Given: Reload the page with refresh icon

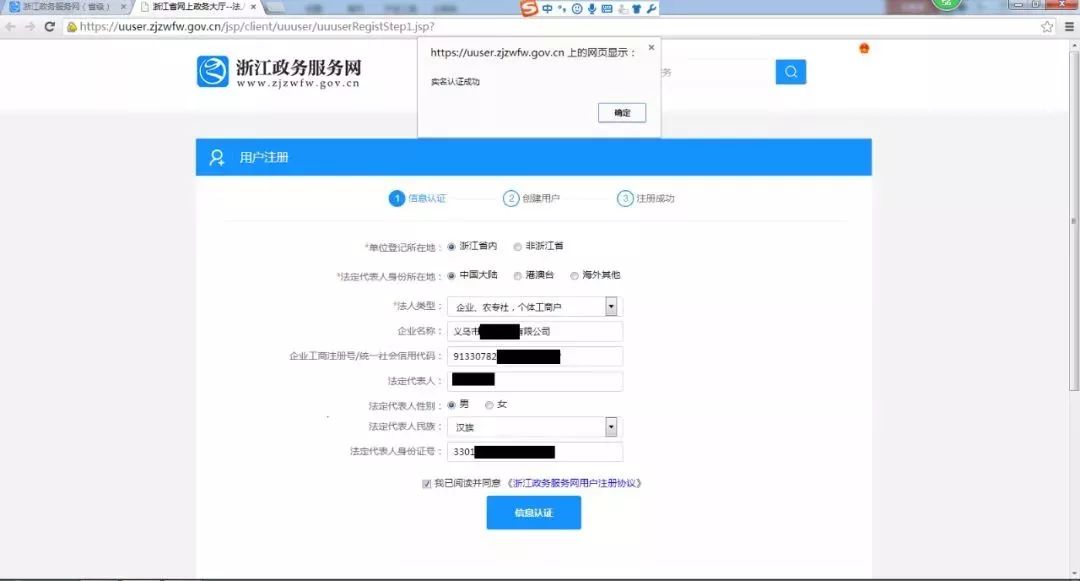Looking at the screenshot, I should [x=50, y=27].
